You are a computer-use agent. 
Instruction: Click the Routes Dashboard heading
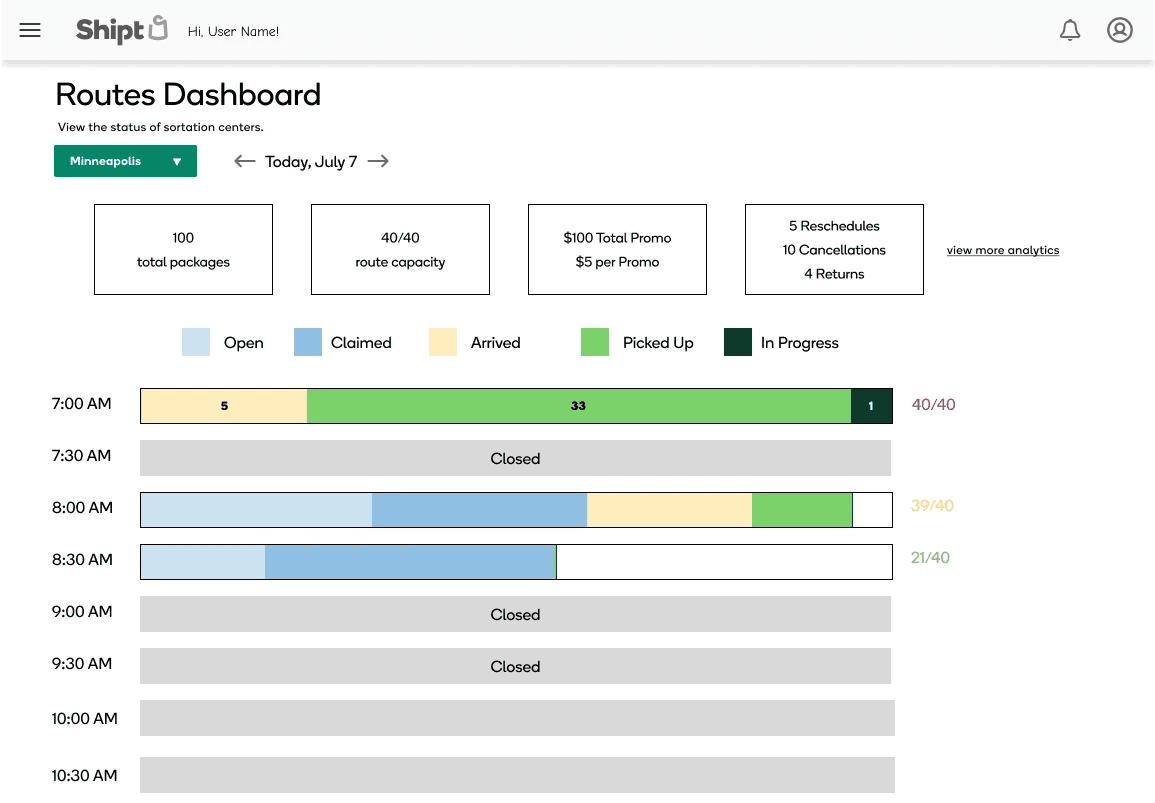[x=189, y=94]
